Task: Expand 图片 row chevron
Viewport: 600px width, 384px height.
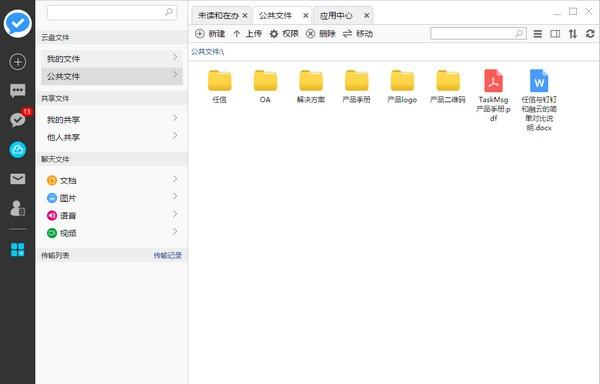Action: point(175,196)
